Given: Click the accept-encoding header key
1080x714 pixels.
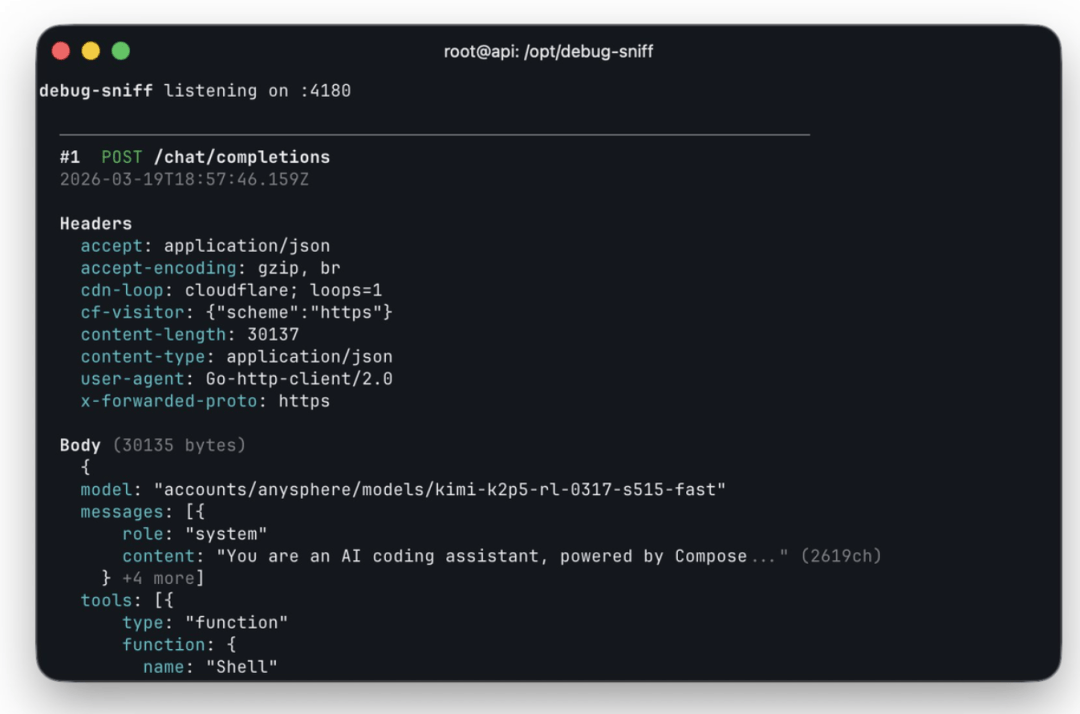Looking at the screenshot, I should [158, 268].
